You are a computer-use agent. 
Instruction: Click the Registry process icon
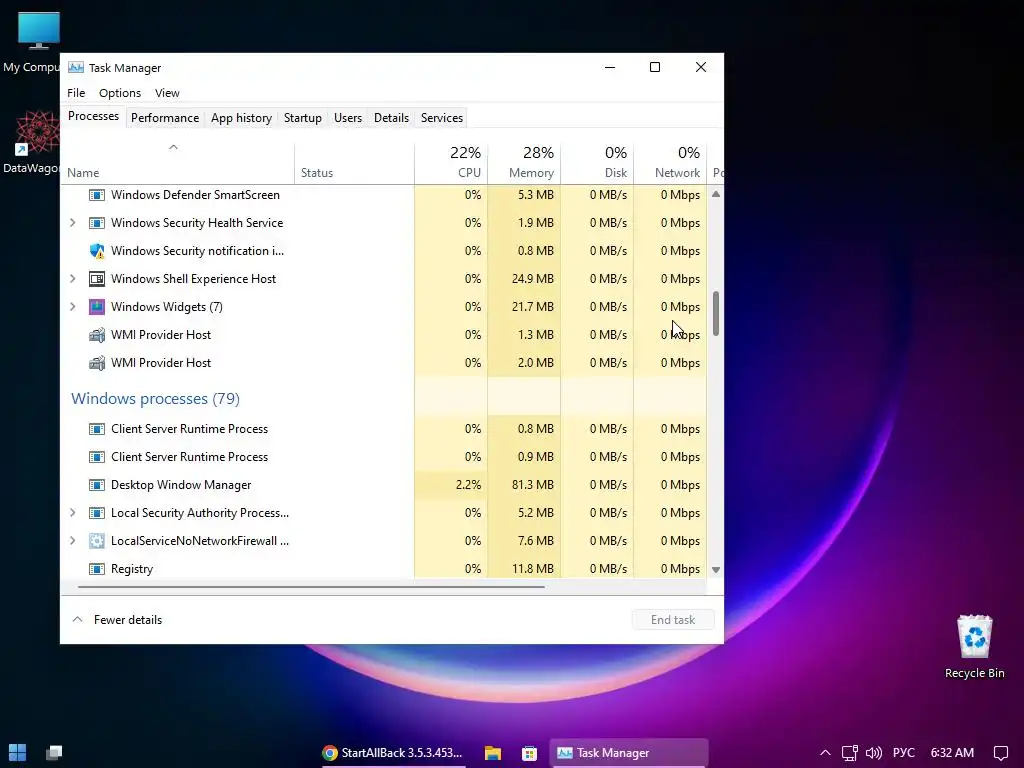[97, 569]
